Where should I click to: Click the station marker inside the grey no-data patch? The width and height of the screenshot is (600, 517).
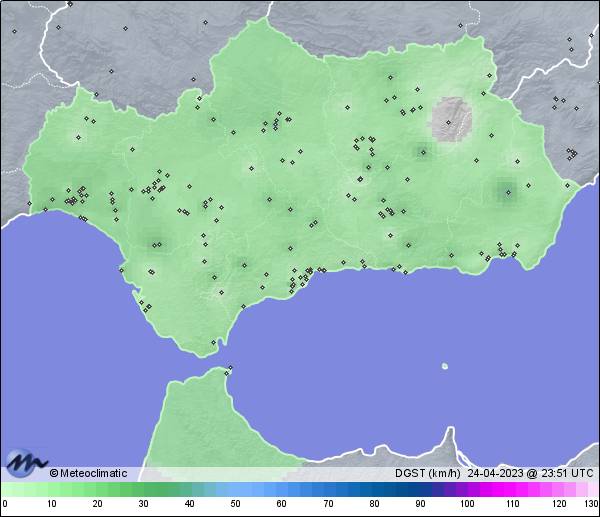[x=448, y=122]
